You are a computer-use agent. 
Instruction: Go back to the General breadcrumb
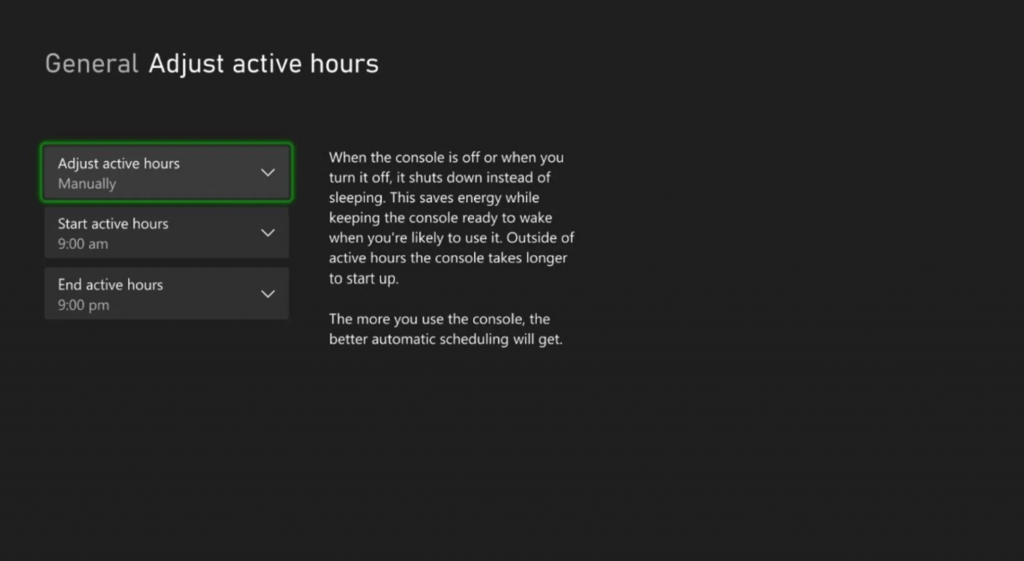pyautogui.click(x=91, y=64)
